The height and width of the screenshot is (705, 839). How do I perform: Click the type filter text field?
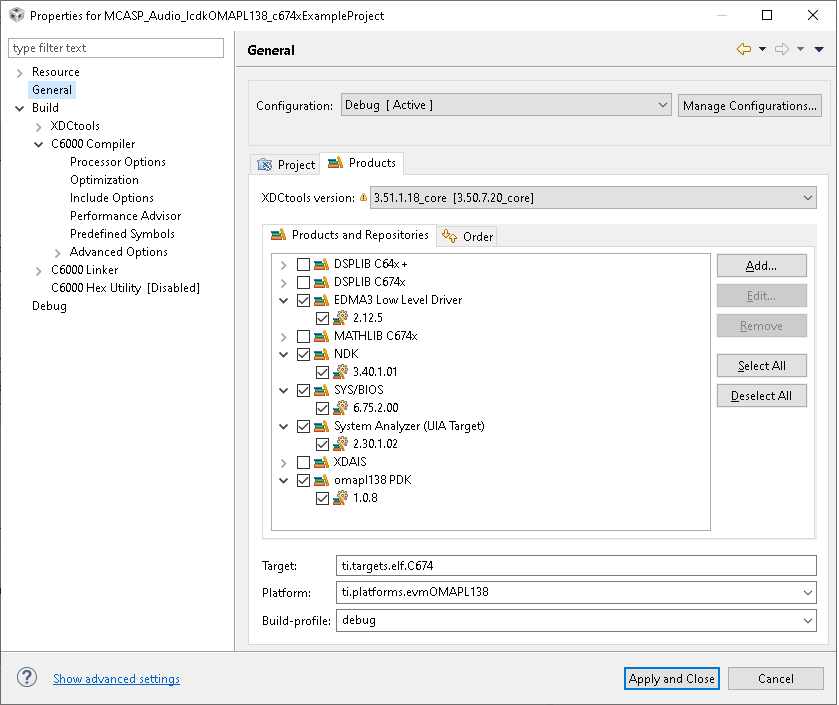pos(116,48)
